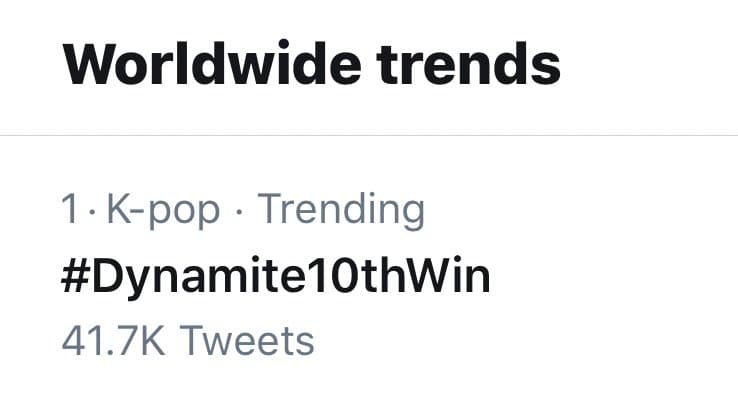This screenshot has height=415, width=738.
Task: Click blank space right of #Dynamite10thWin
Action: pyautogui.click(x=610, y=276)
